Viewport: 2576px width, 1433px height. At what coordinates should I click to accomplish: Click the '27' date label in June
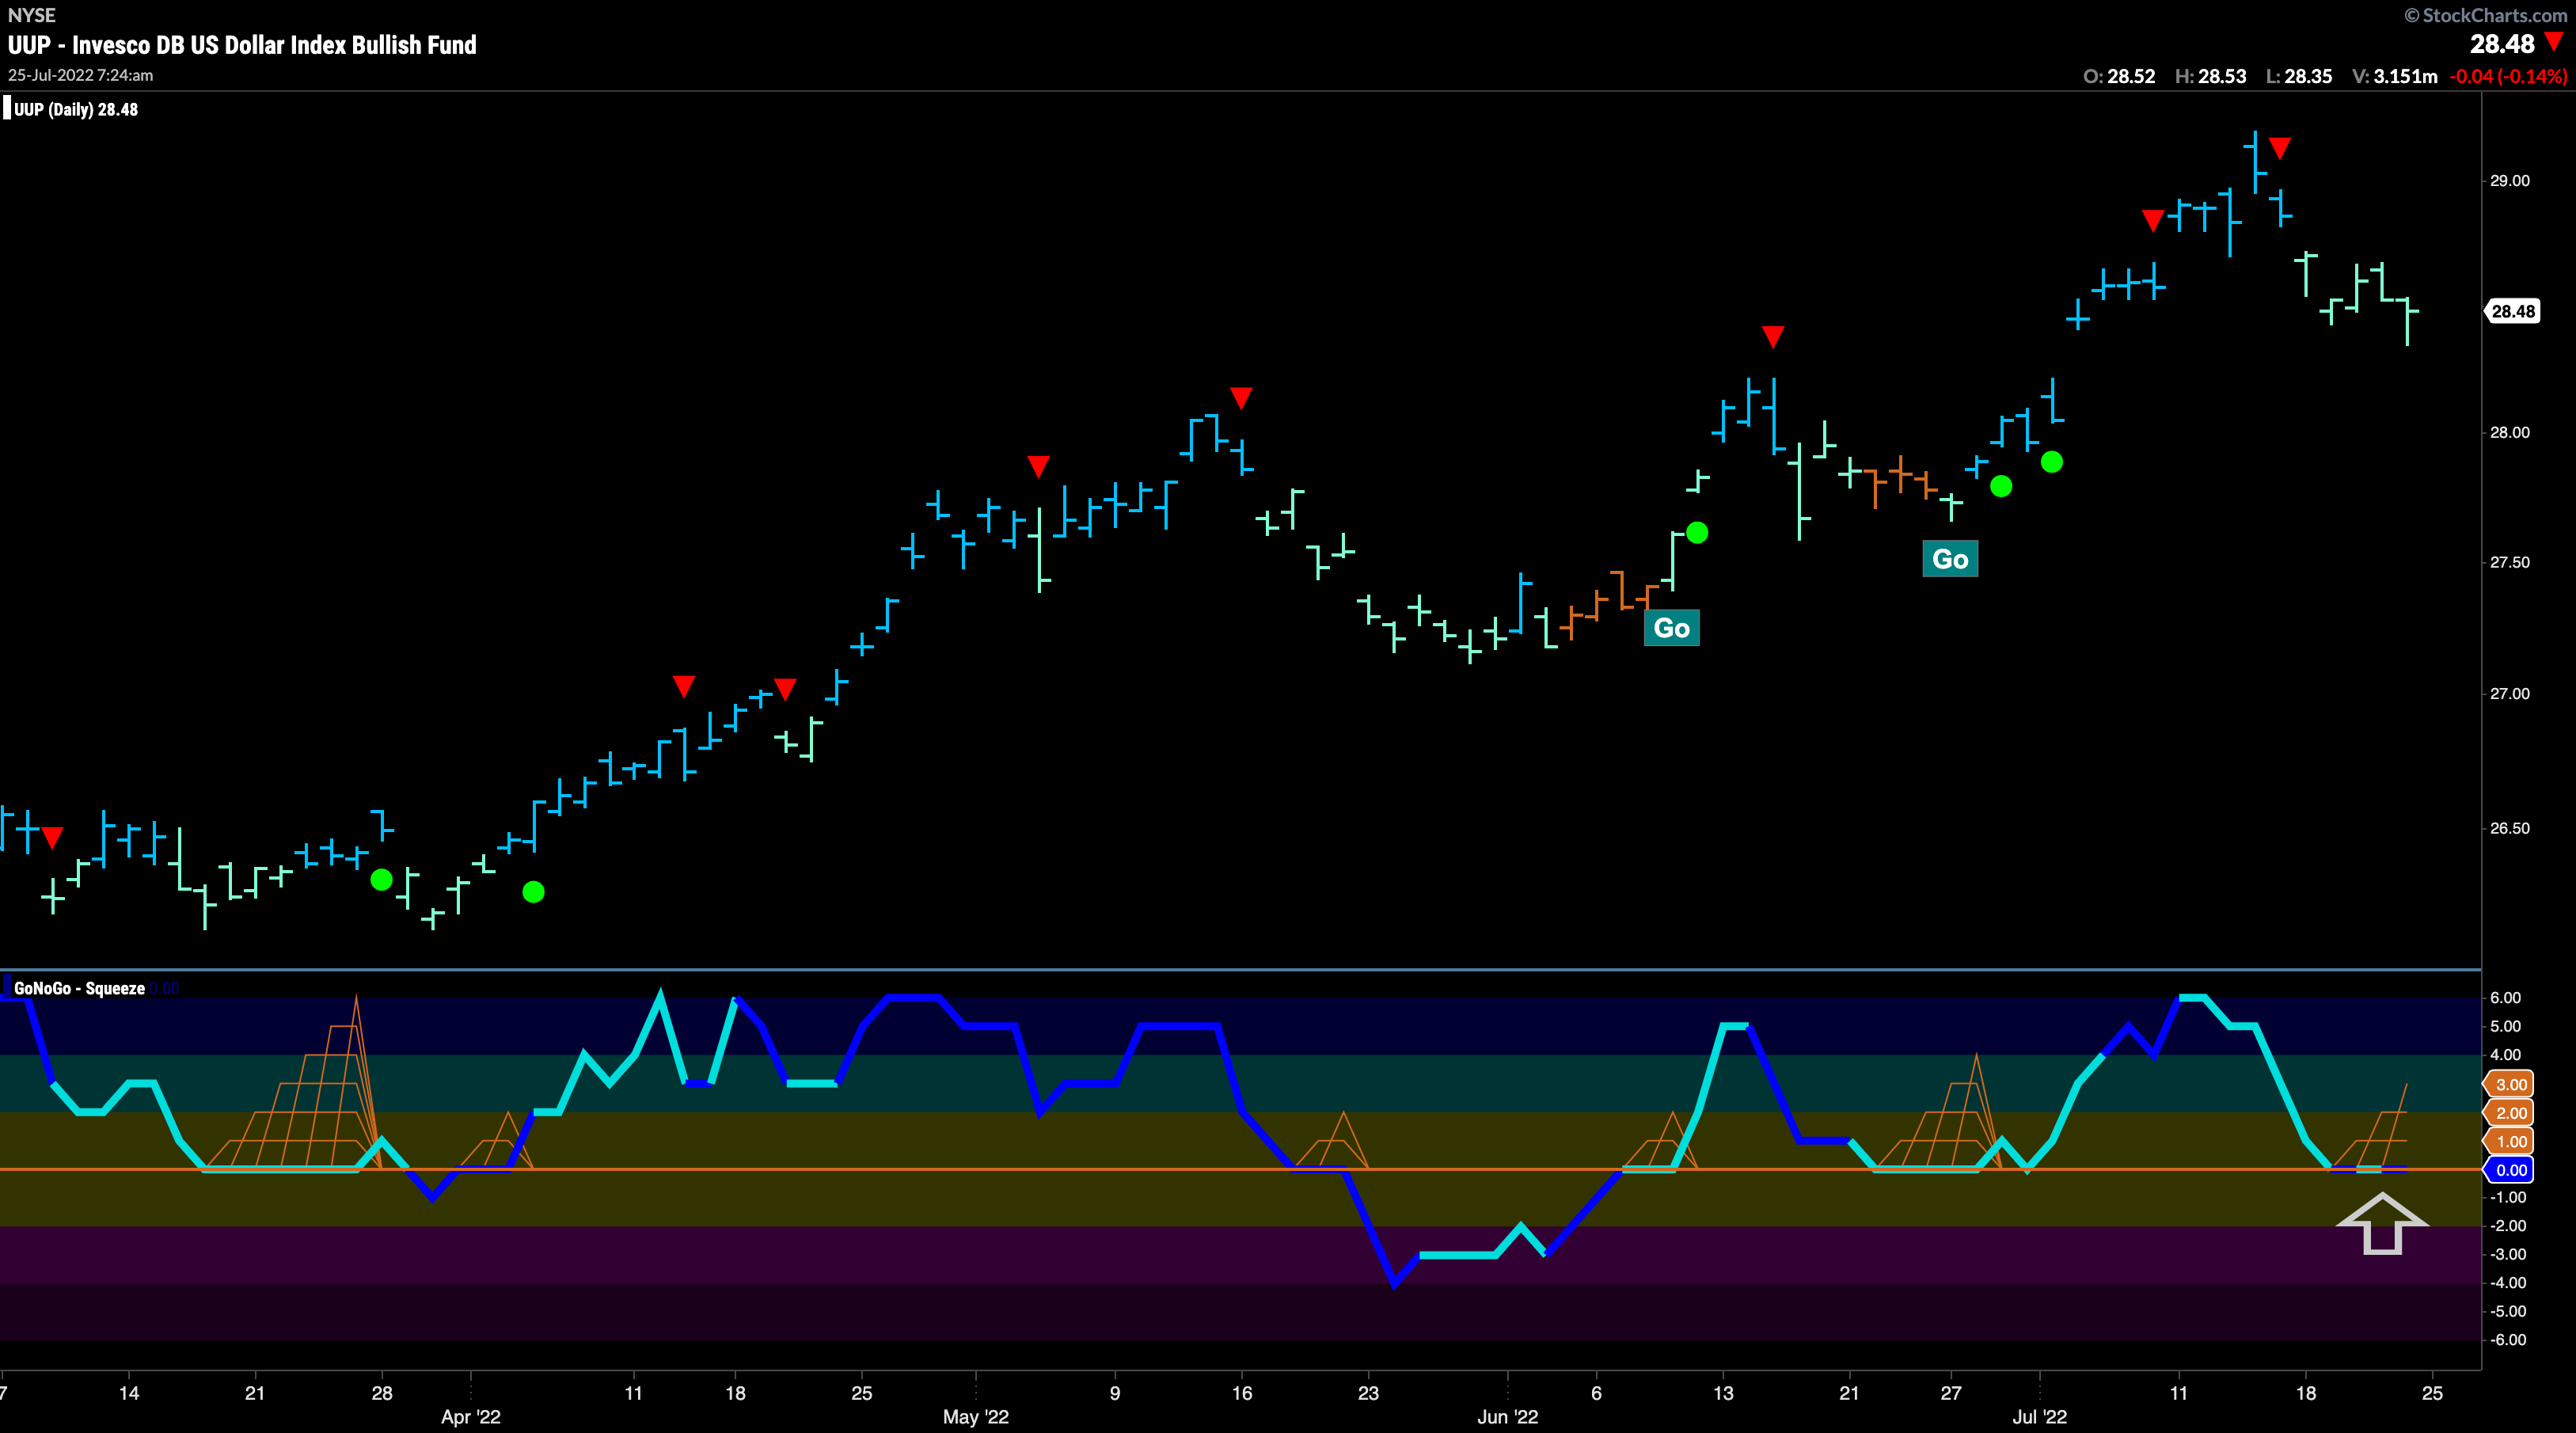click(1951, 1393)
